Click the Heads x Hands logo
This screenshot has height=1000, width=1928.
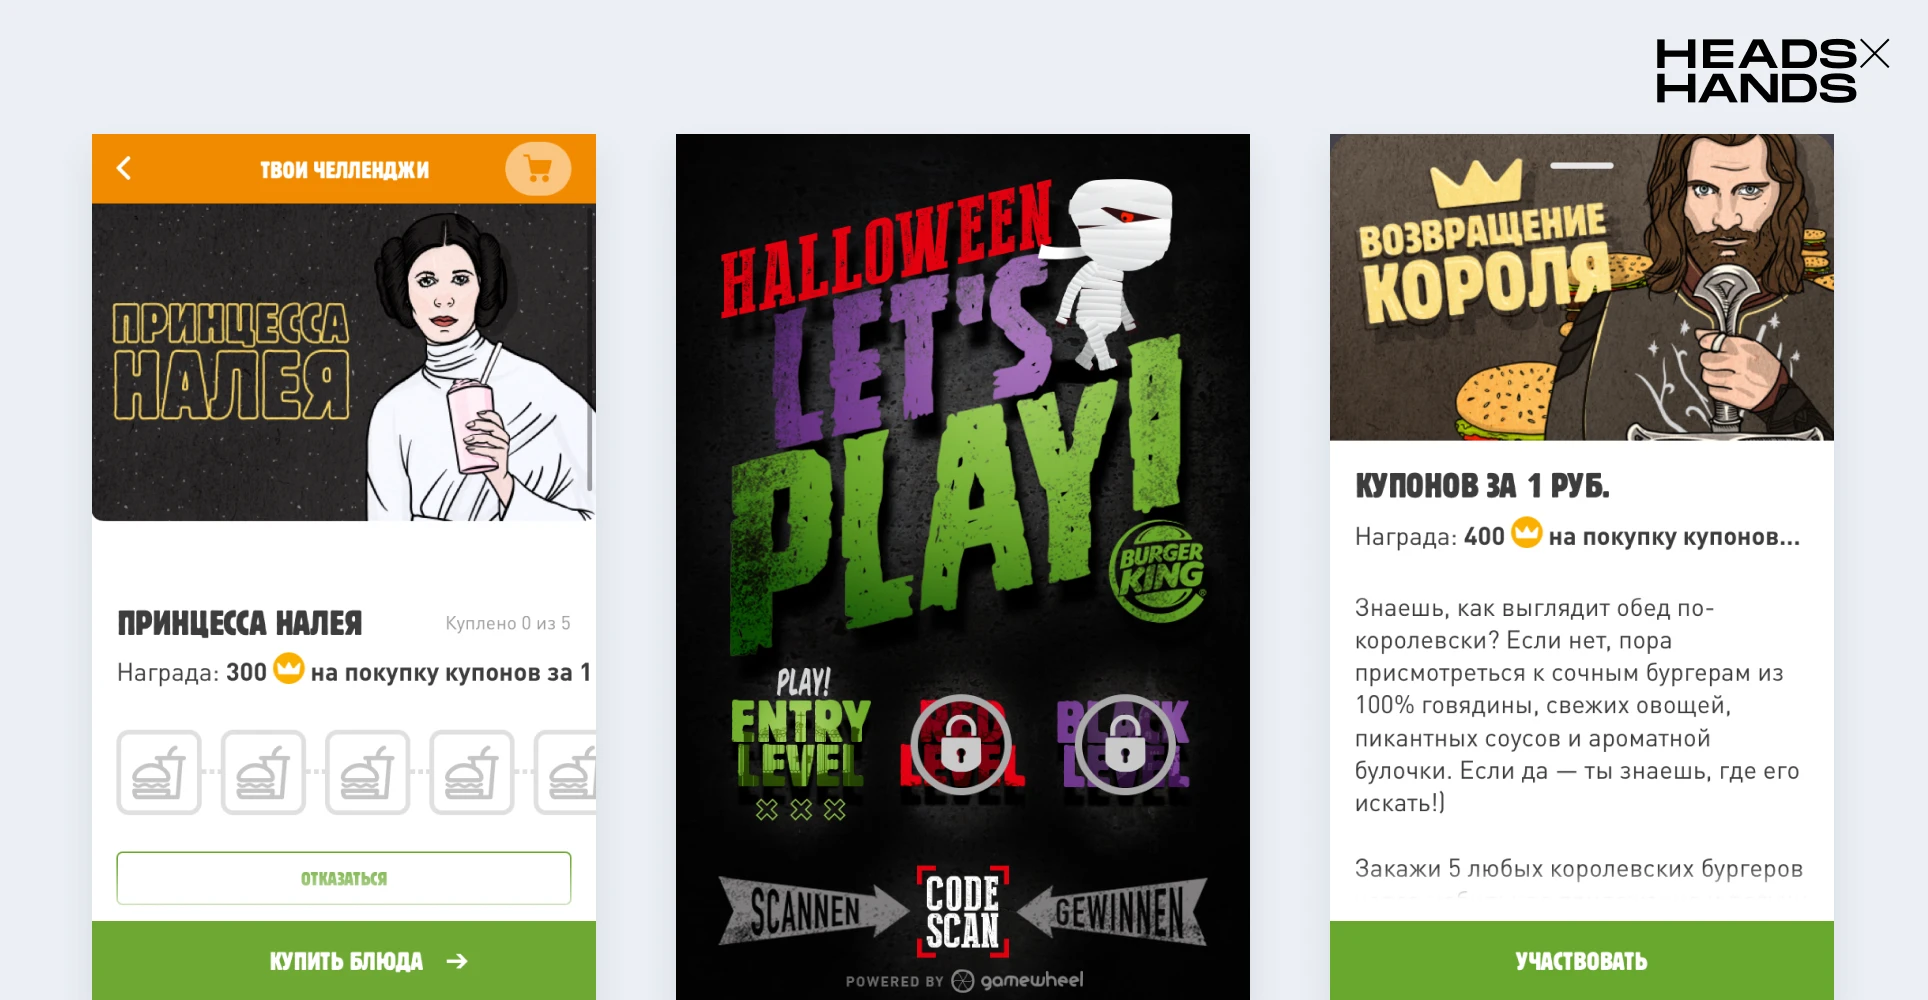1771,70
